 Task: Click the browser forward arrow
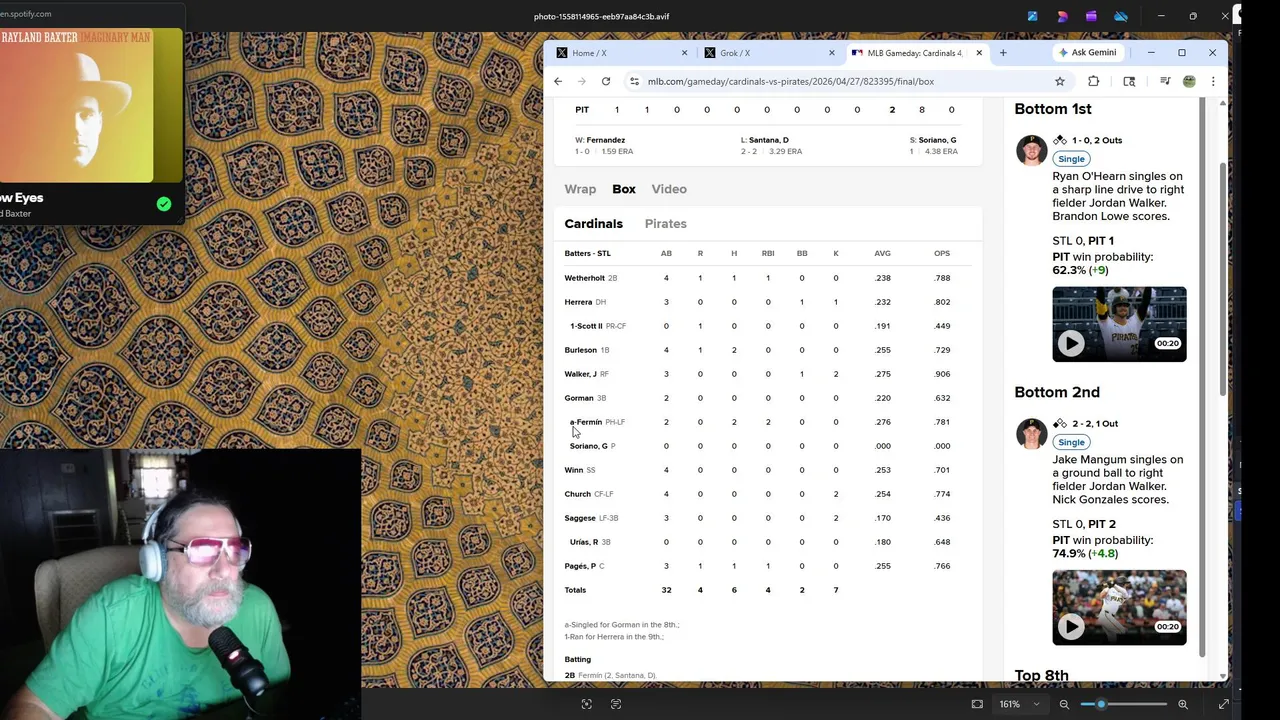click(582, 82)
